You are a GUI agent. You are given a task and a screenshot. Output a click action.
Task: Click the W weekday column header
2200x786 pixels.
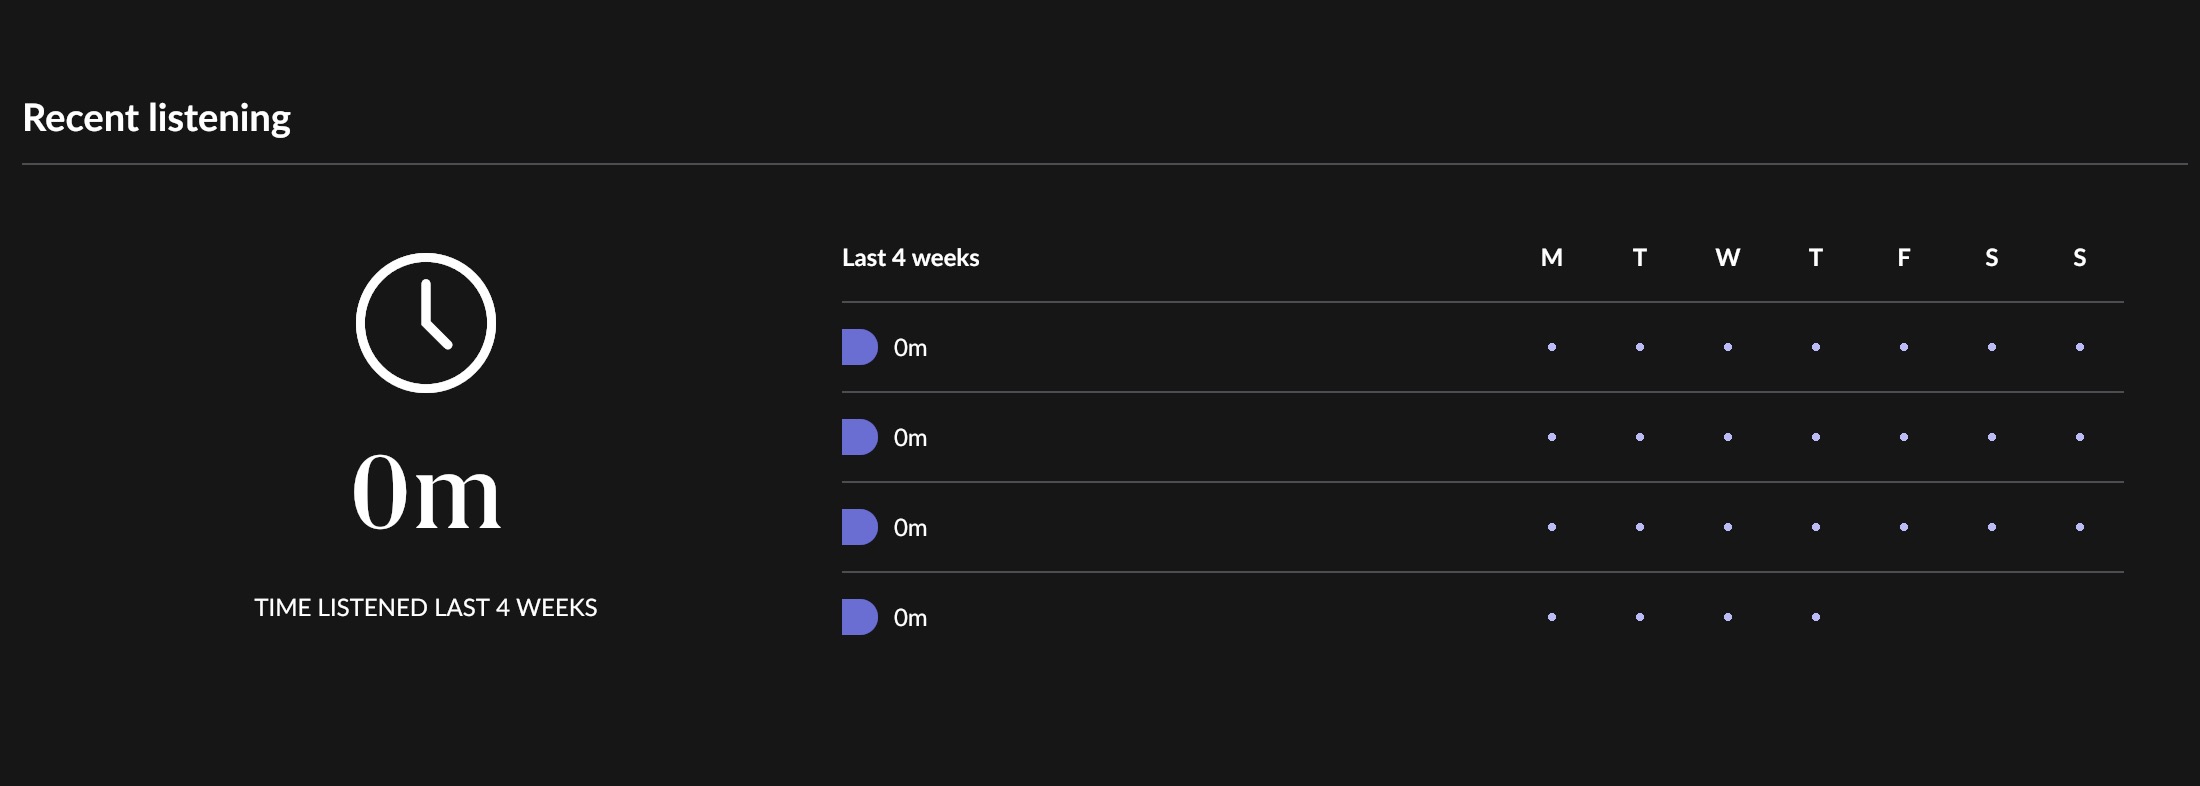pyautogui.click(x=1728, y=258)
